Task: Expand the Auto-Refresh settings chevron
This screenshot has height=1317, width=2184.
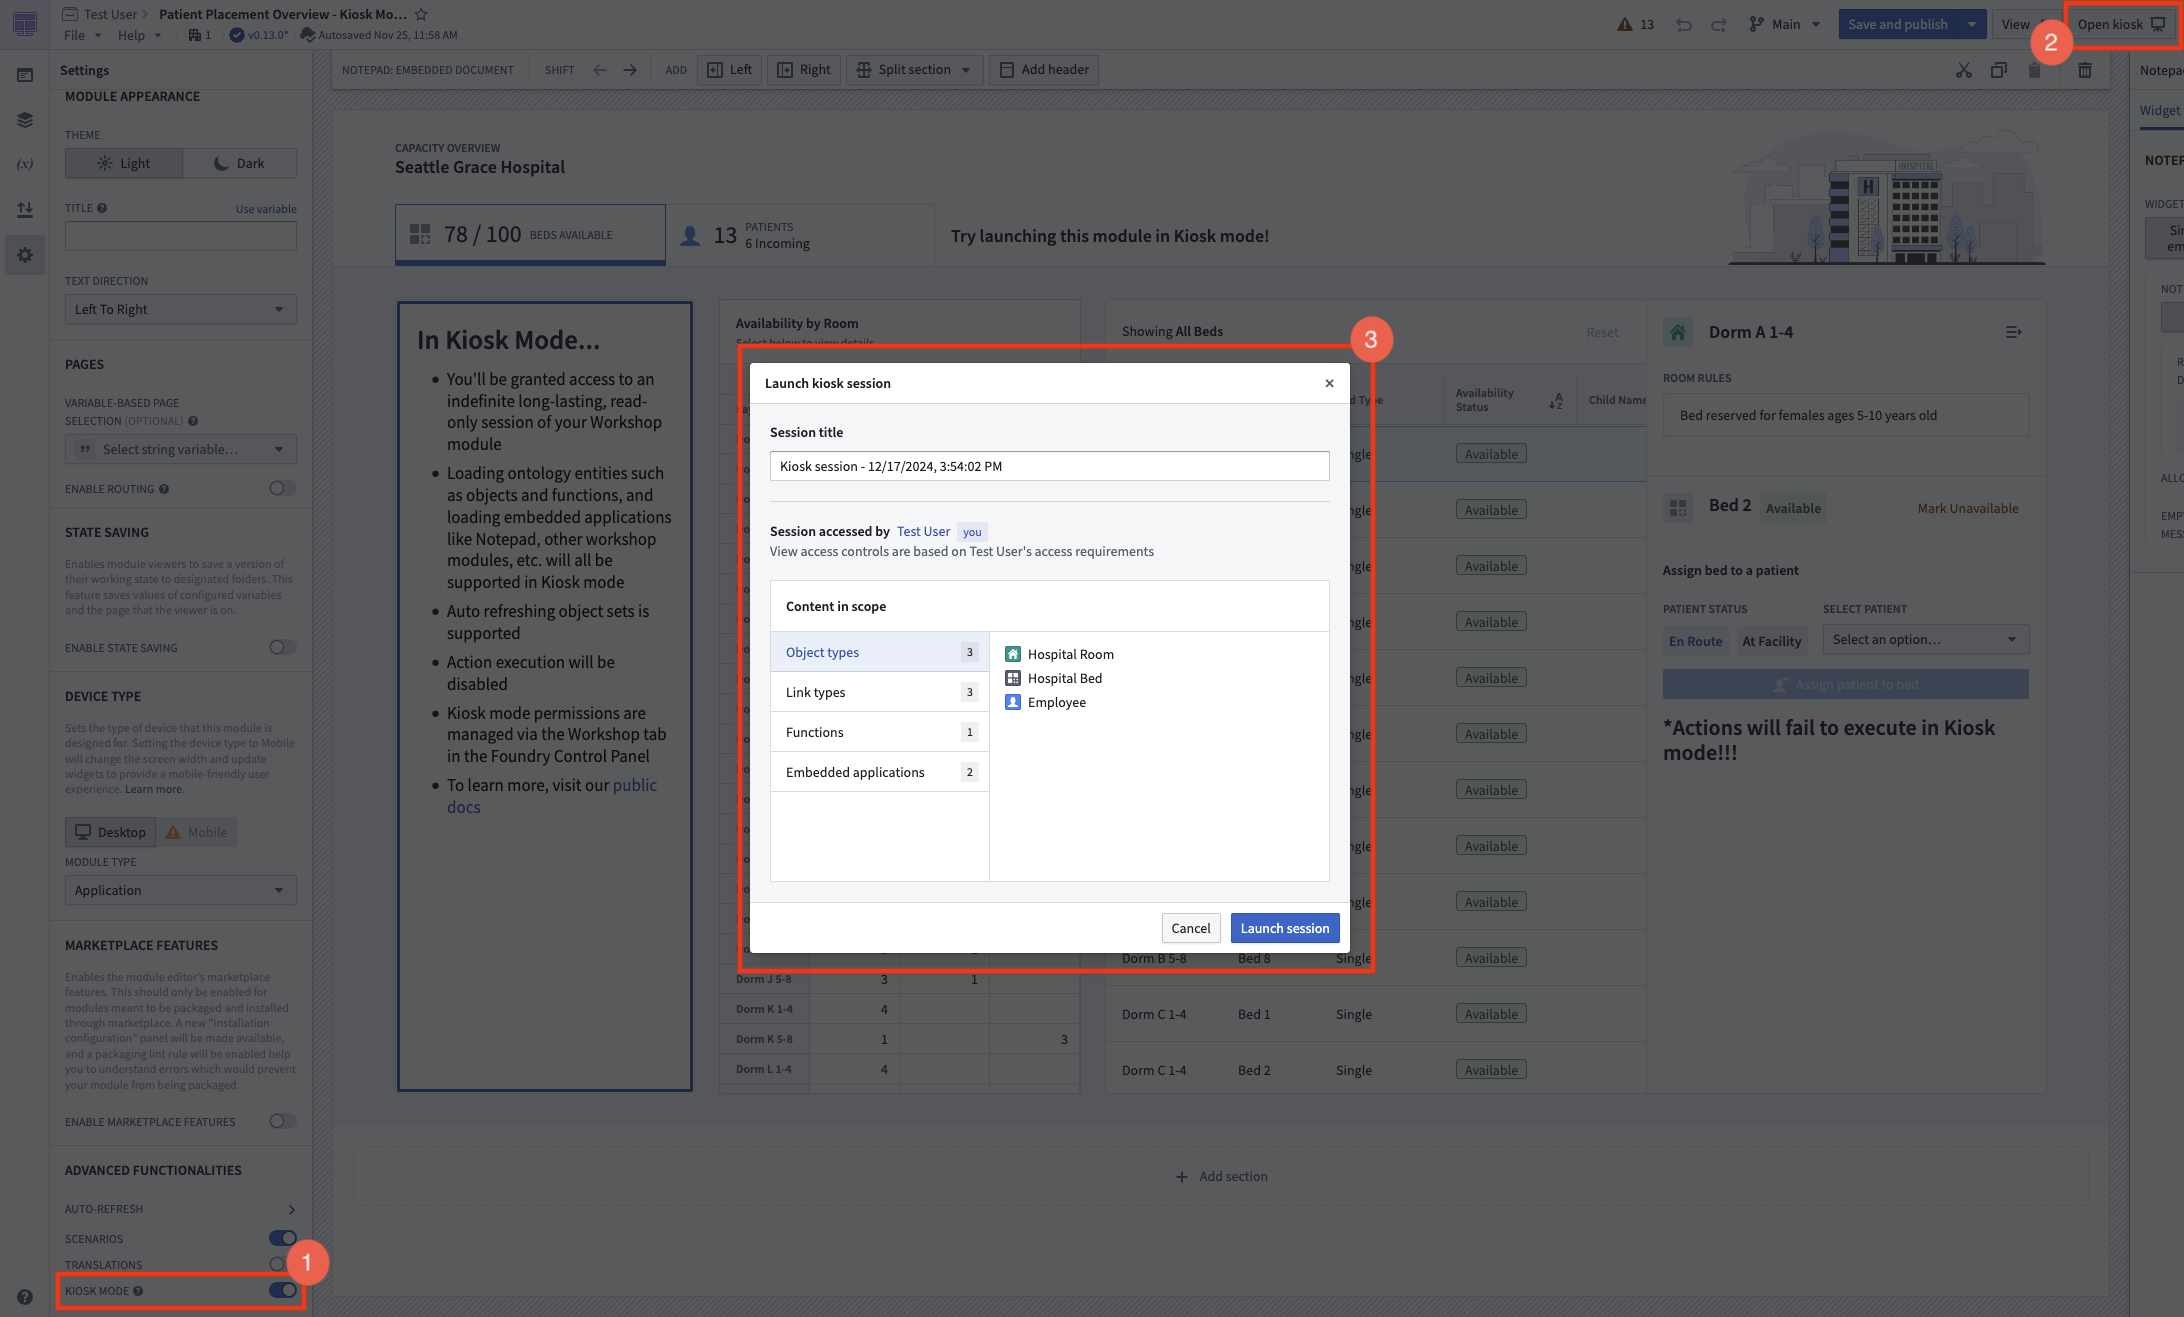Action: coord(291,1209)
